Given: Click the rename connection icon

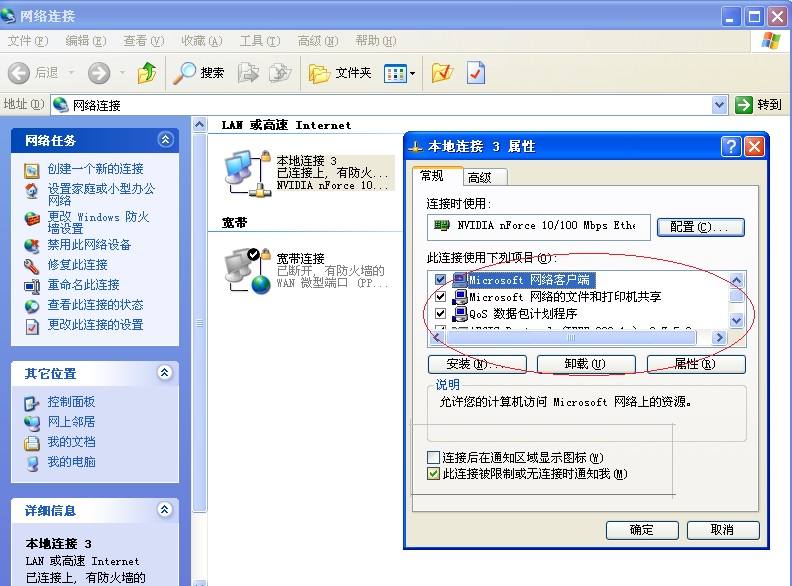Looking at the screenshot, I should [32, 286].
